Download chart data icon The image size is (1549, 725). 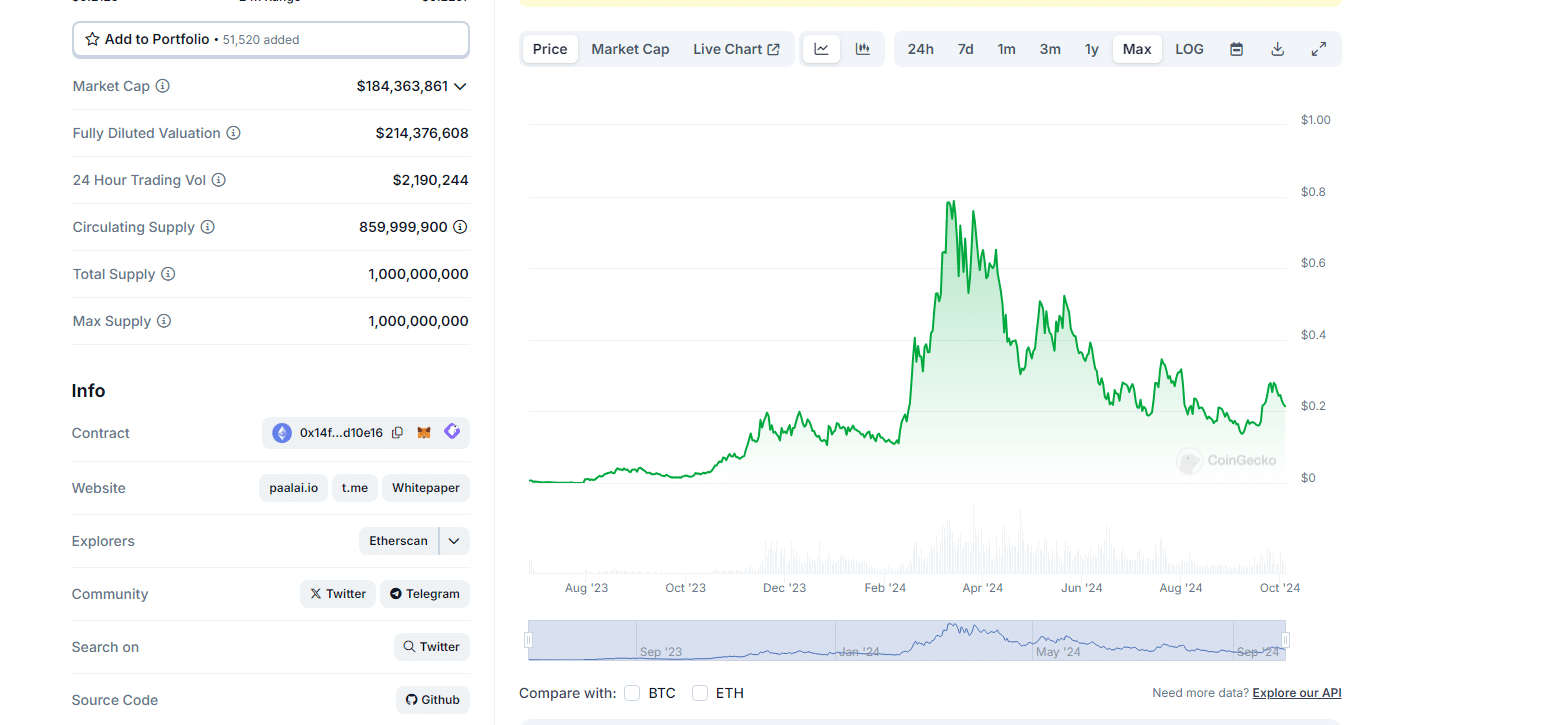point(1277,49)
